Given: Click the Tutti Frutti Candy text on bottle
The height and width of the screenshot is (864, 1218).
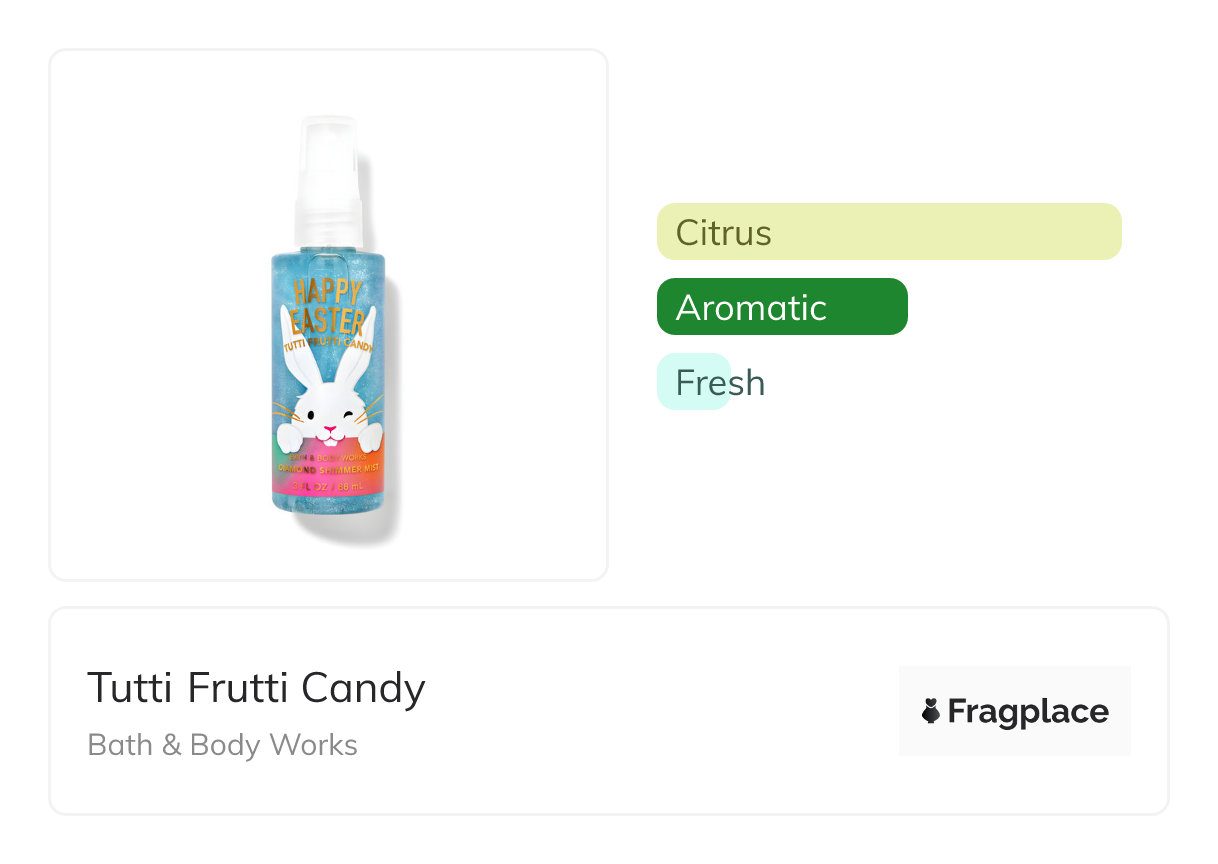Looking at the screenshot, I should click(x=328, y=346).
